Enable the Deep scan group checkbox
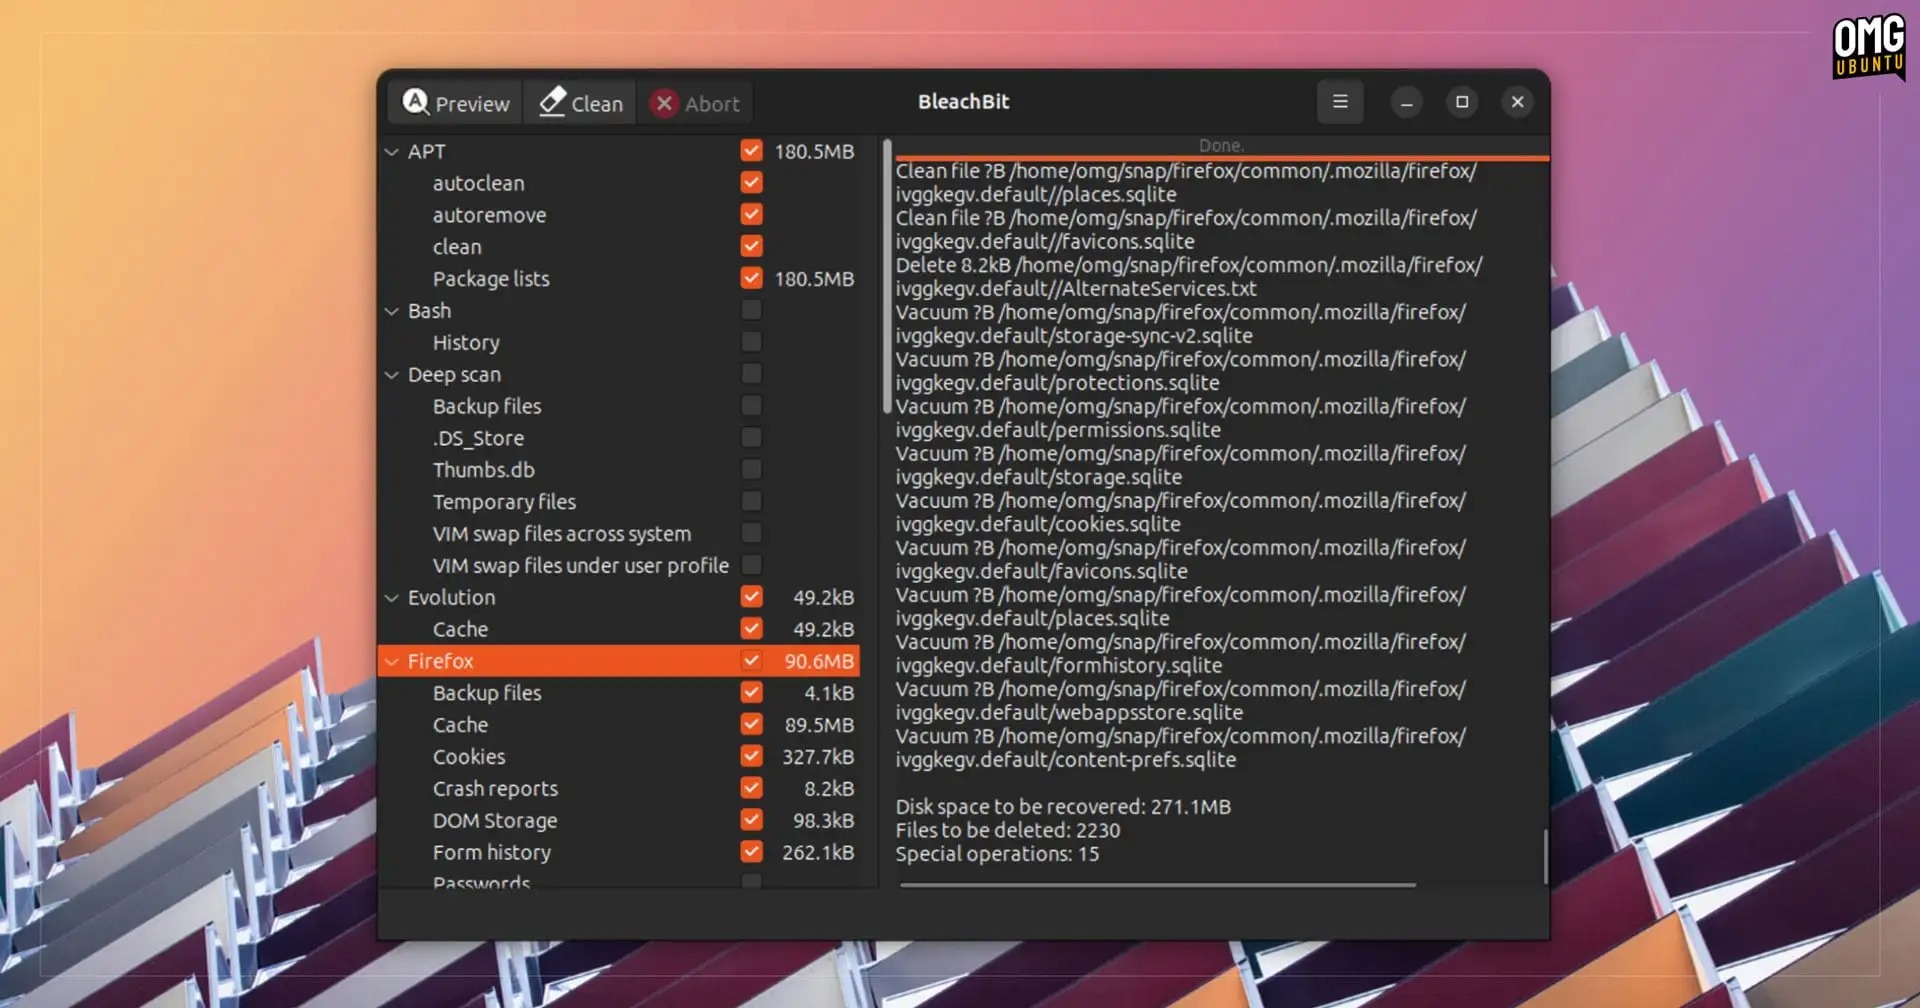1920x1008 pixels. click(751, 374)
